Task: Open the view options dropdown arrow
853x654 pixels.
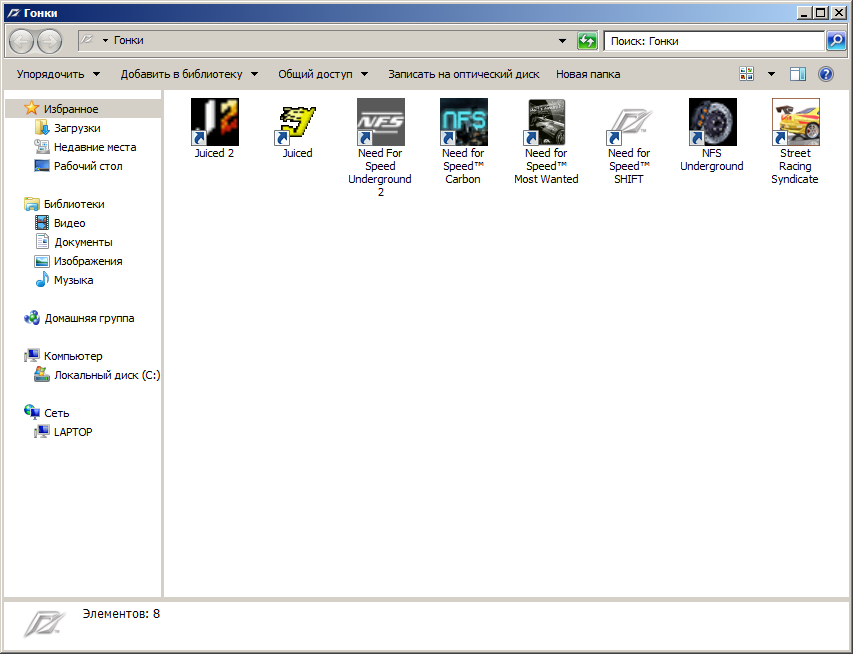Action: coord(771,74)
